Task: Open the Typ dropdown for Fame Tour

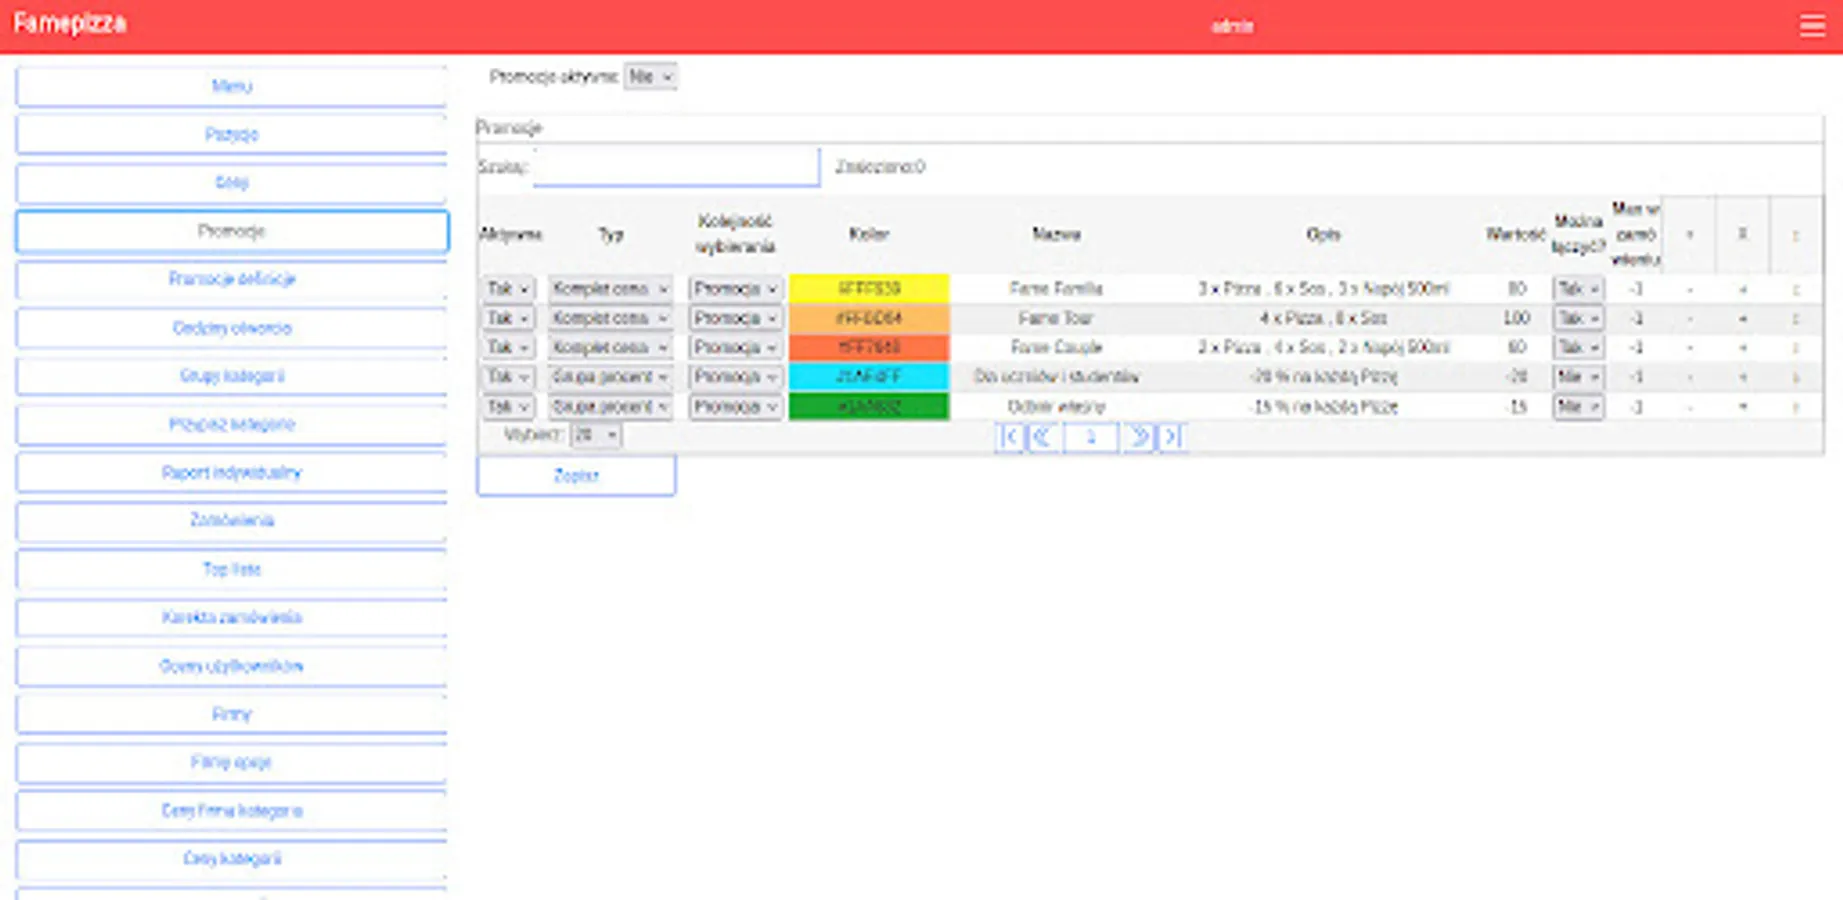Action: (x=610, y=318)
